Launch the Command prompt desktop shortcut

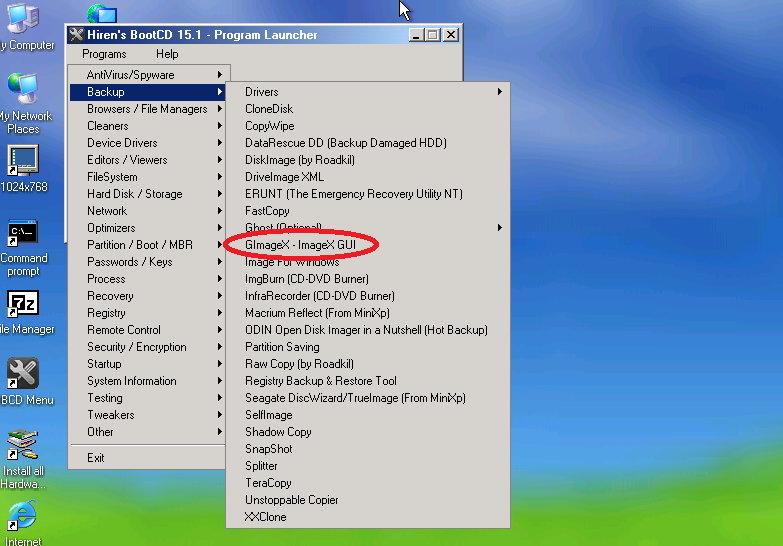tap(23, 232)
